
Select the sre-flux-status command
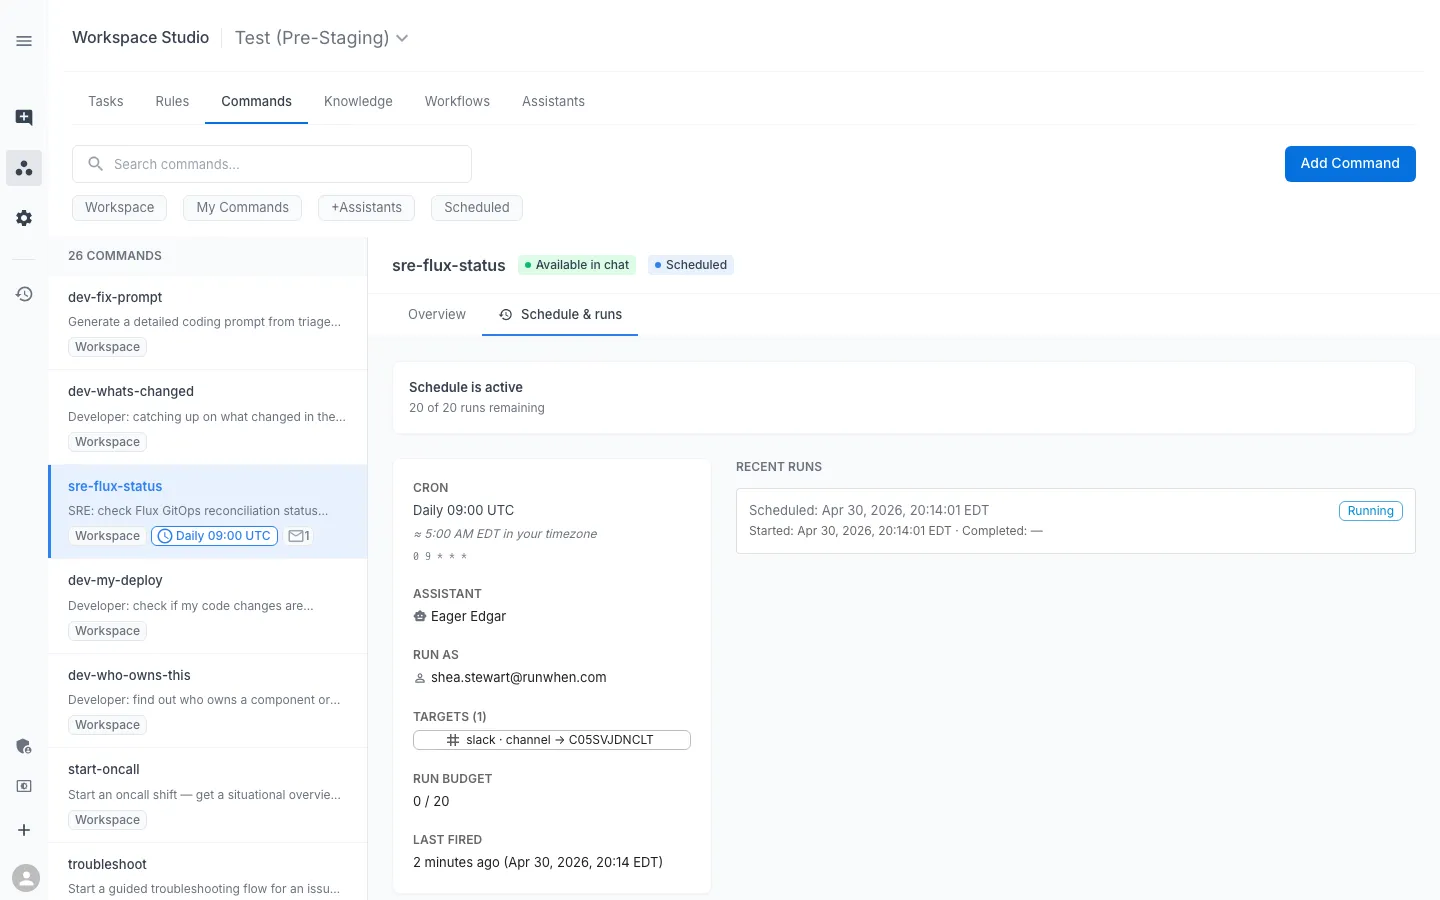tap(208, 511)
